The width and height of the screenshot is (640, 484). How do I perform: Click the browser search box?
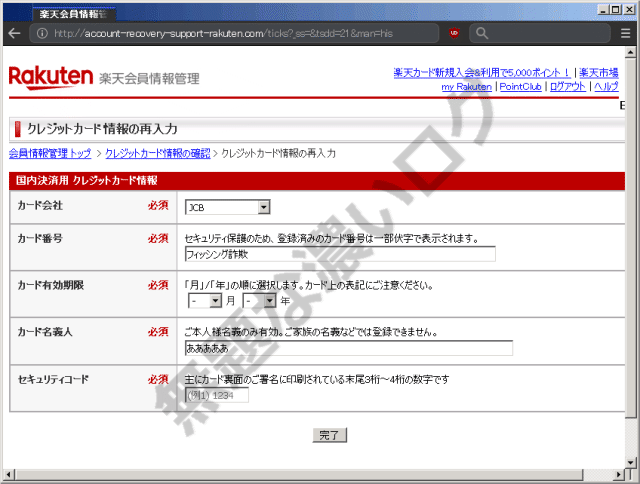pyautogui.click(x=540, y=33)
